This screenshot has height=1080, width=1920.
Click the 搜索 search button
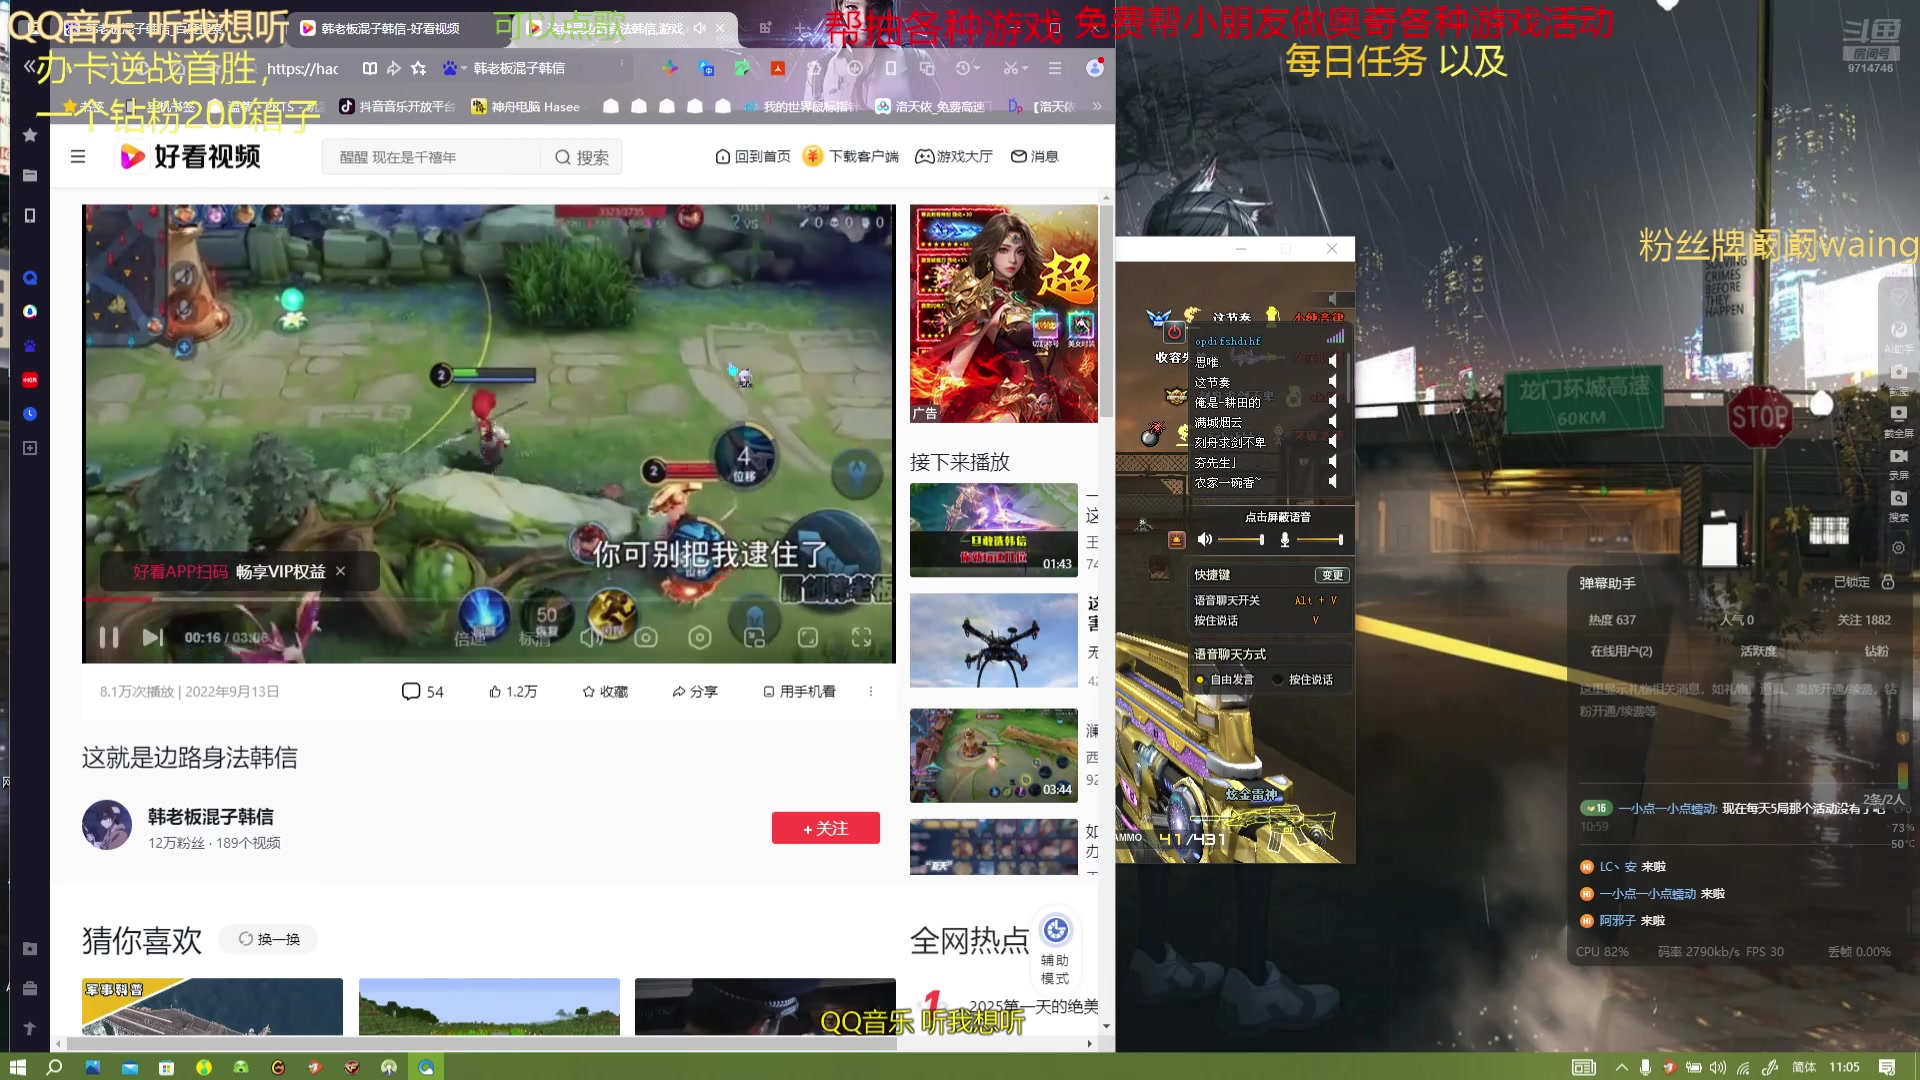click(x=582, y=157)
